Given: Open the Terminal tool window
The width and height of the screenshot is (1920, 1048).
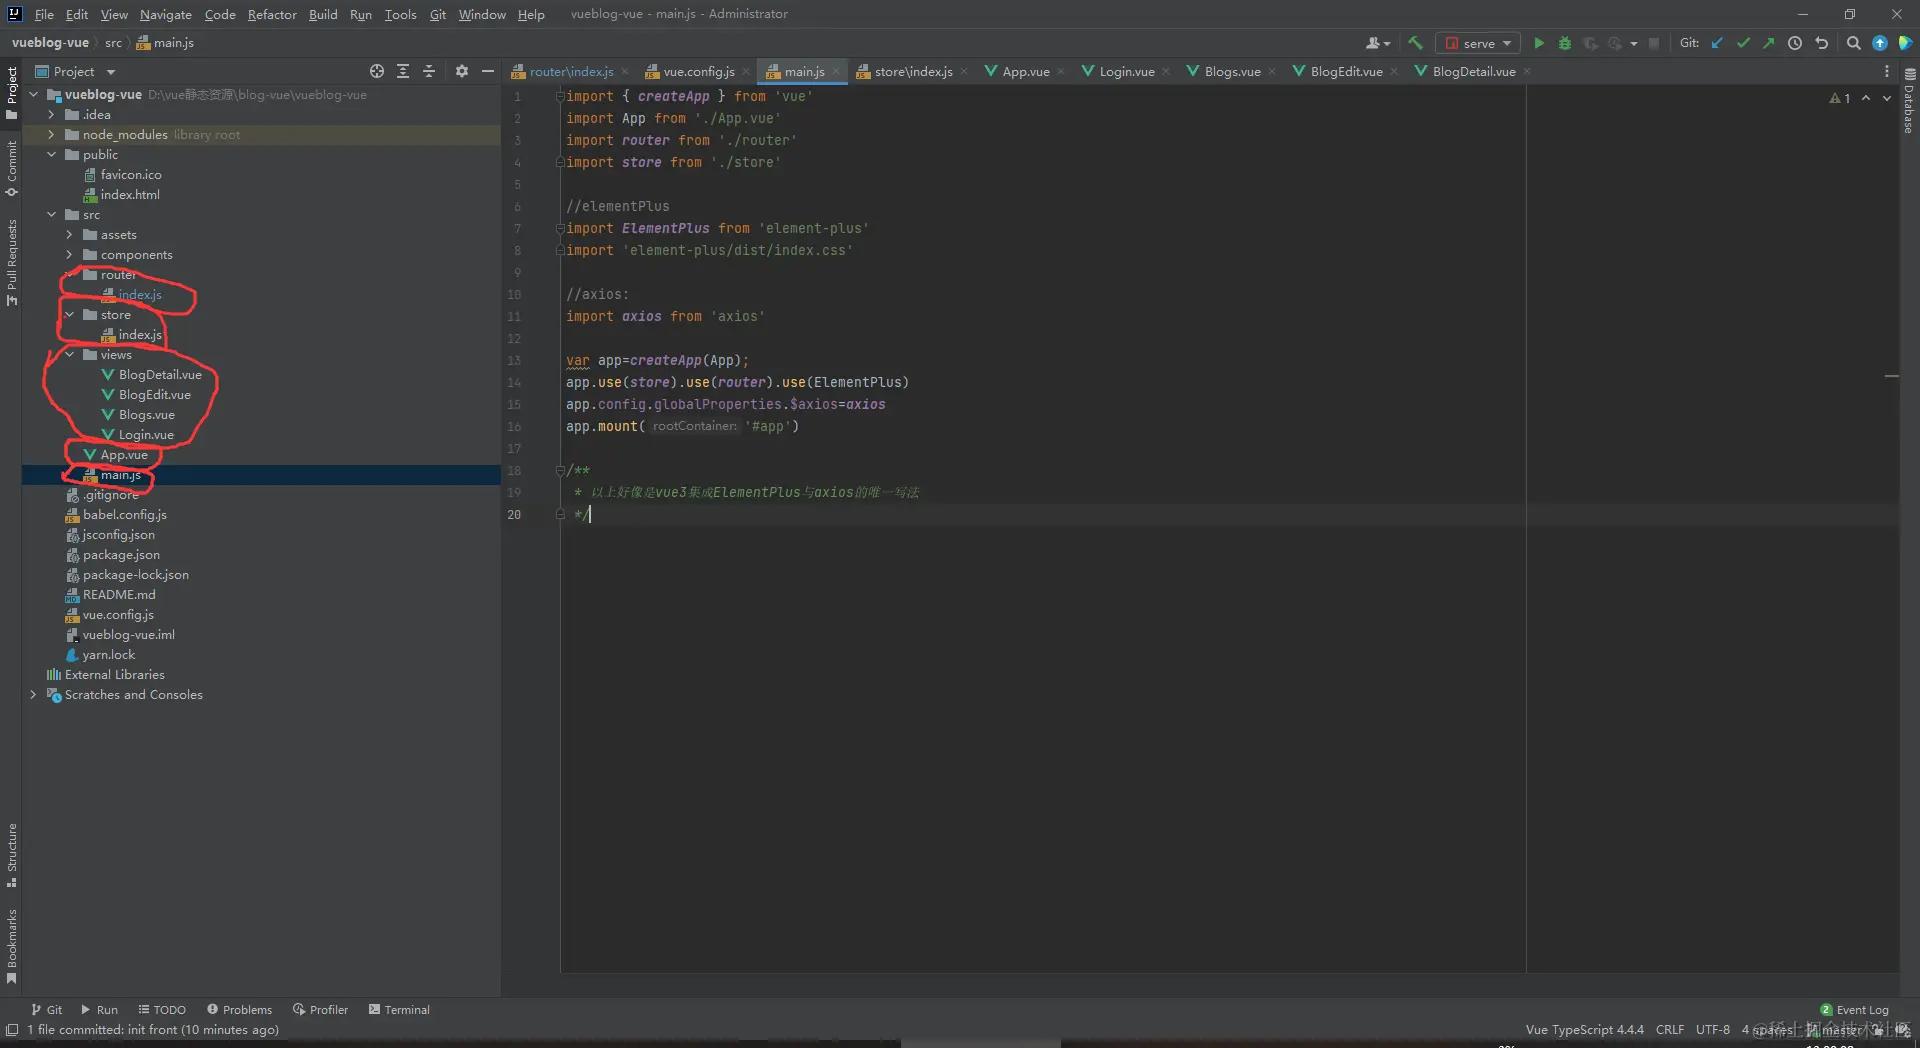Looking at the screenshot, I should click(x=399, y=1010).
